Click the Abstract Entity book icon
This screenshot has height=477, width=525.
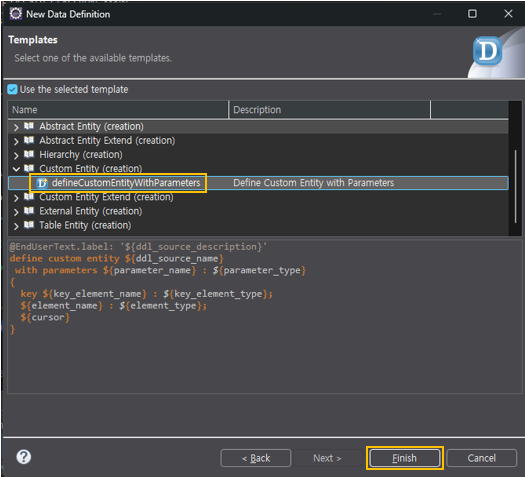(x=29, y=126)
